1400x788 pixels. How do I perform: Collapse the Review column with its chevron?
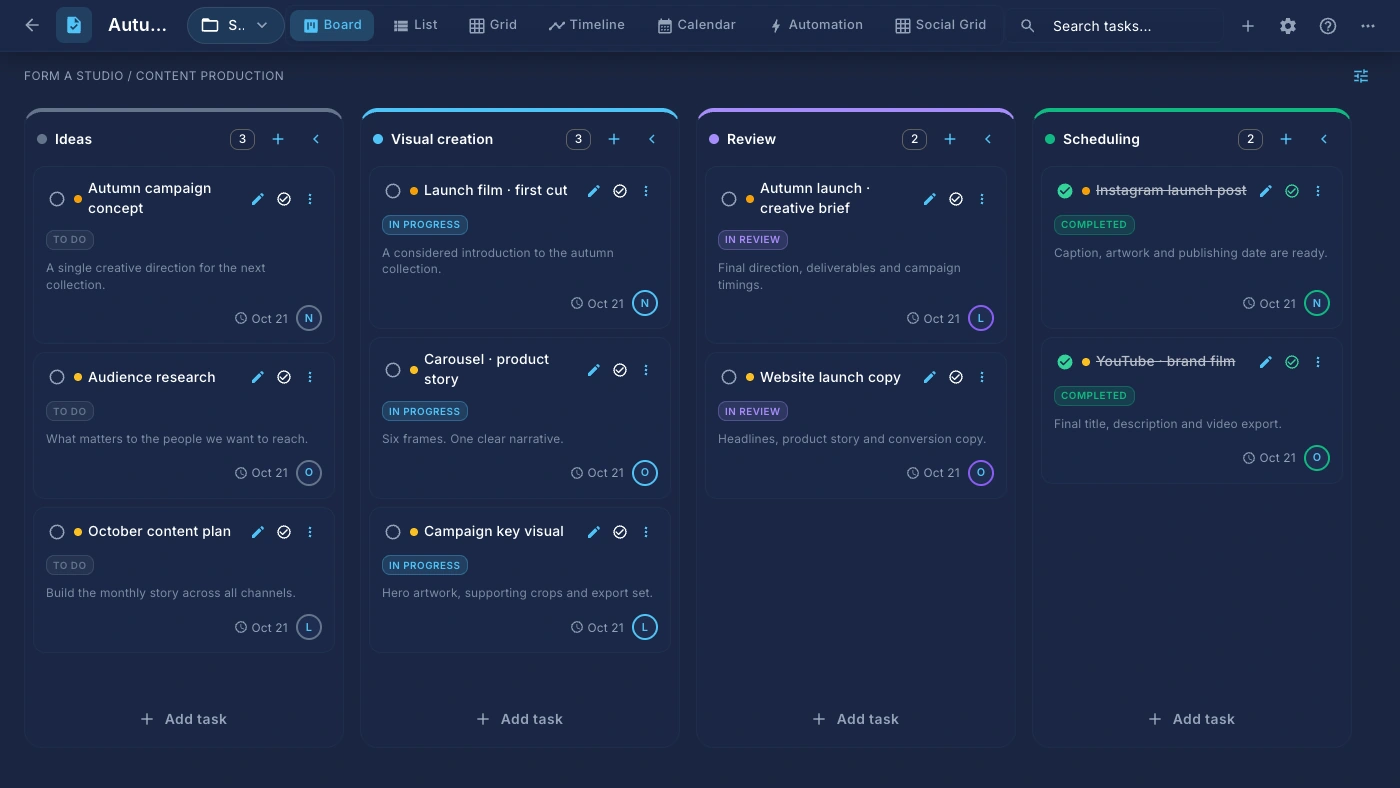988,139
